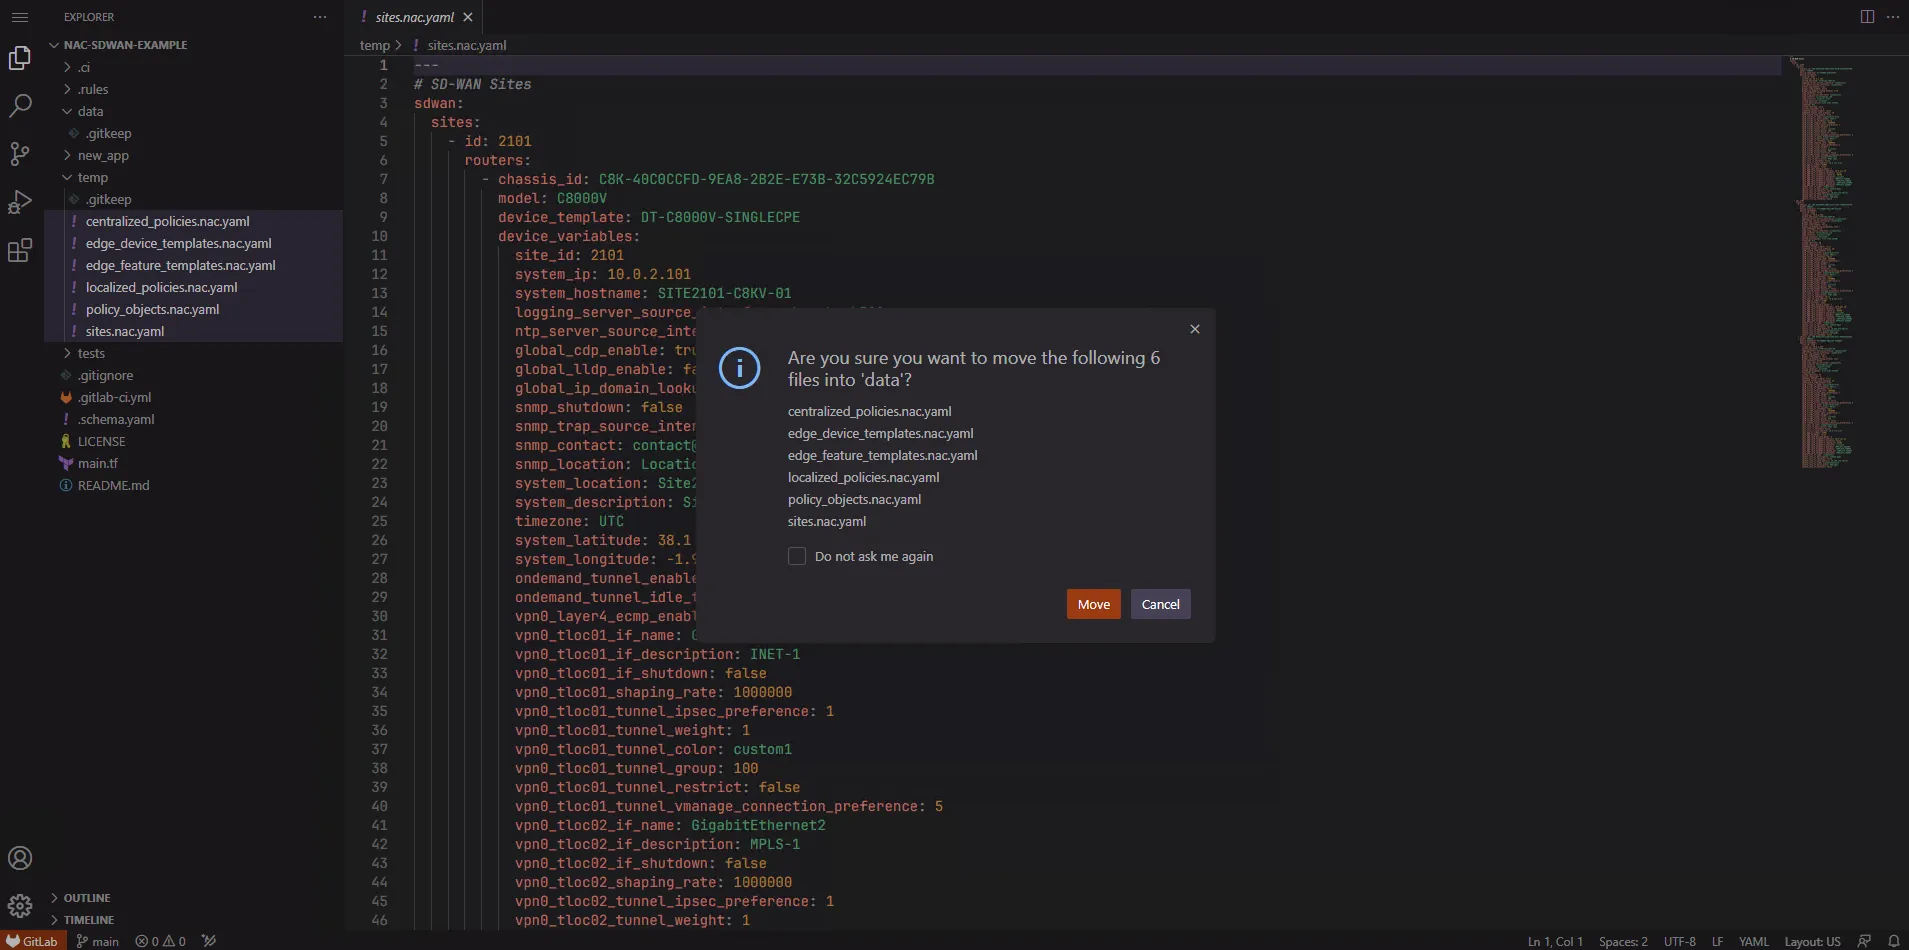This screenshot has height=950, width=1909.
Task: Open the Accounts icon
Action: tap(20, 857)
